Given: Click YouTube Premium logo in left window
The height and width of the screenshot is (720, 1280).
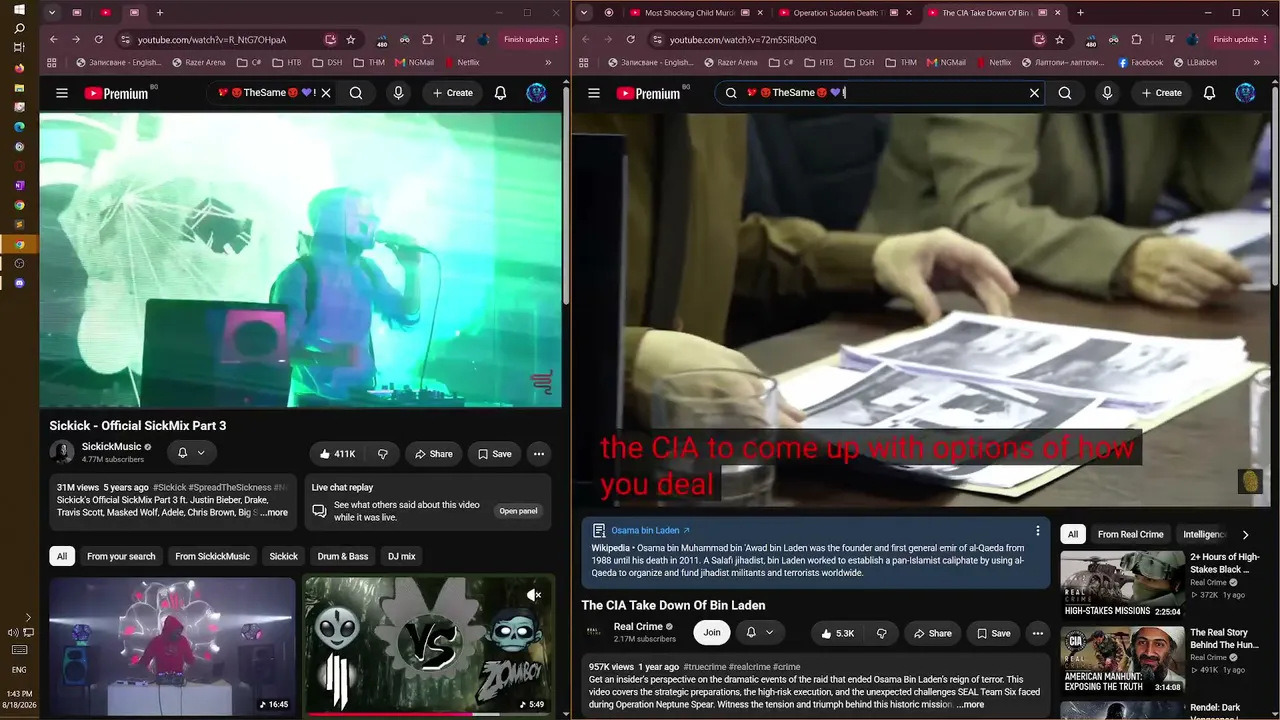Looking at the screenshot, I should tap(117, 93).
